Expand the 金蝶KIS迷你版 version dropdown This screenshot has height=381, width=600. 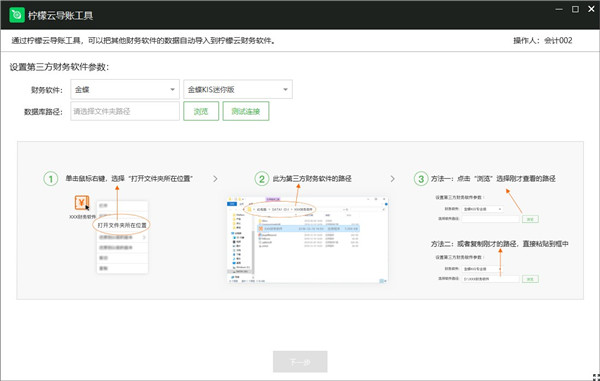[x=238, y=90]
